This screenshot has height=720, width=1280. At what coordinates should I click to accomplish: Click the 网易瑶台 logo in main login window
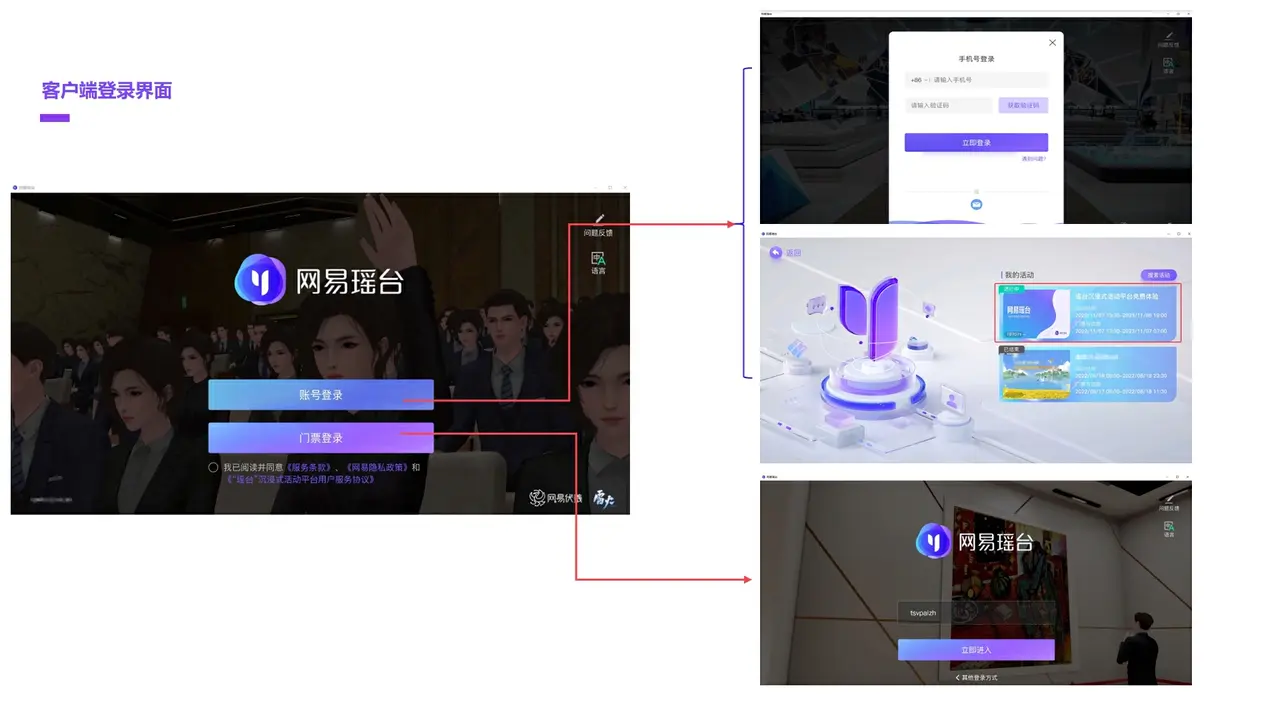(x=320, y=279)
